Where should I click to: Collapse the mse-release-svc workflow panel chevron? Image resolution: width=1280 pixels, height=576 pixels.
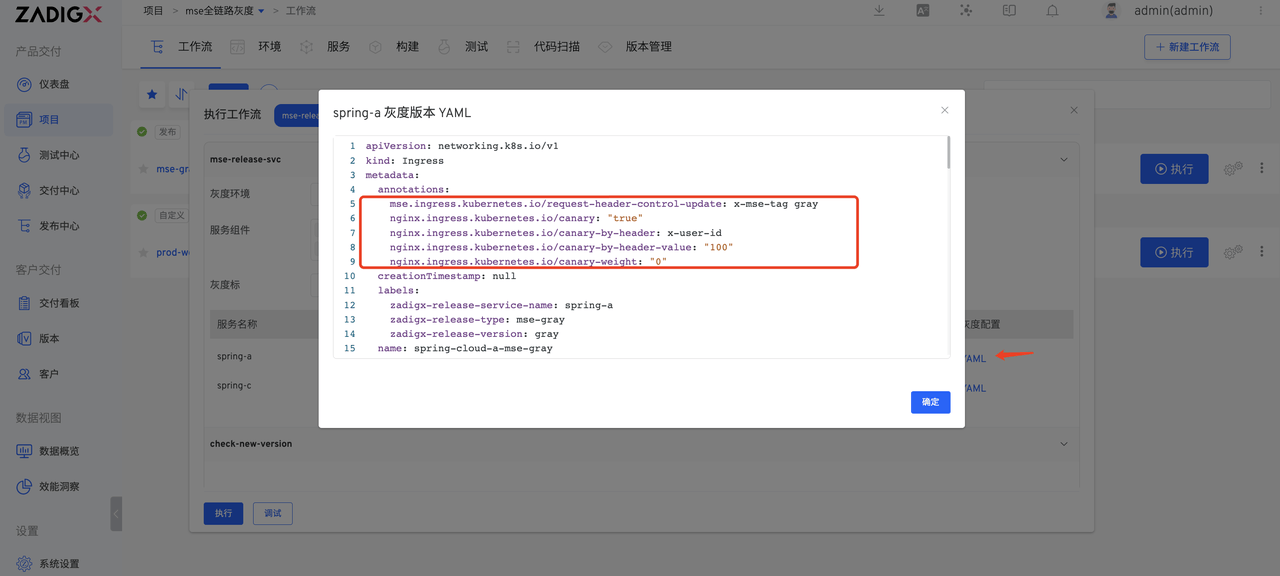1062,158
